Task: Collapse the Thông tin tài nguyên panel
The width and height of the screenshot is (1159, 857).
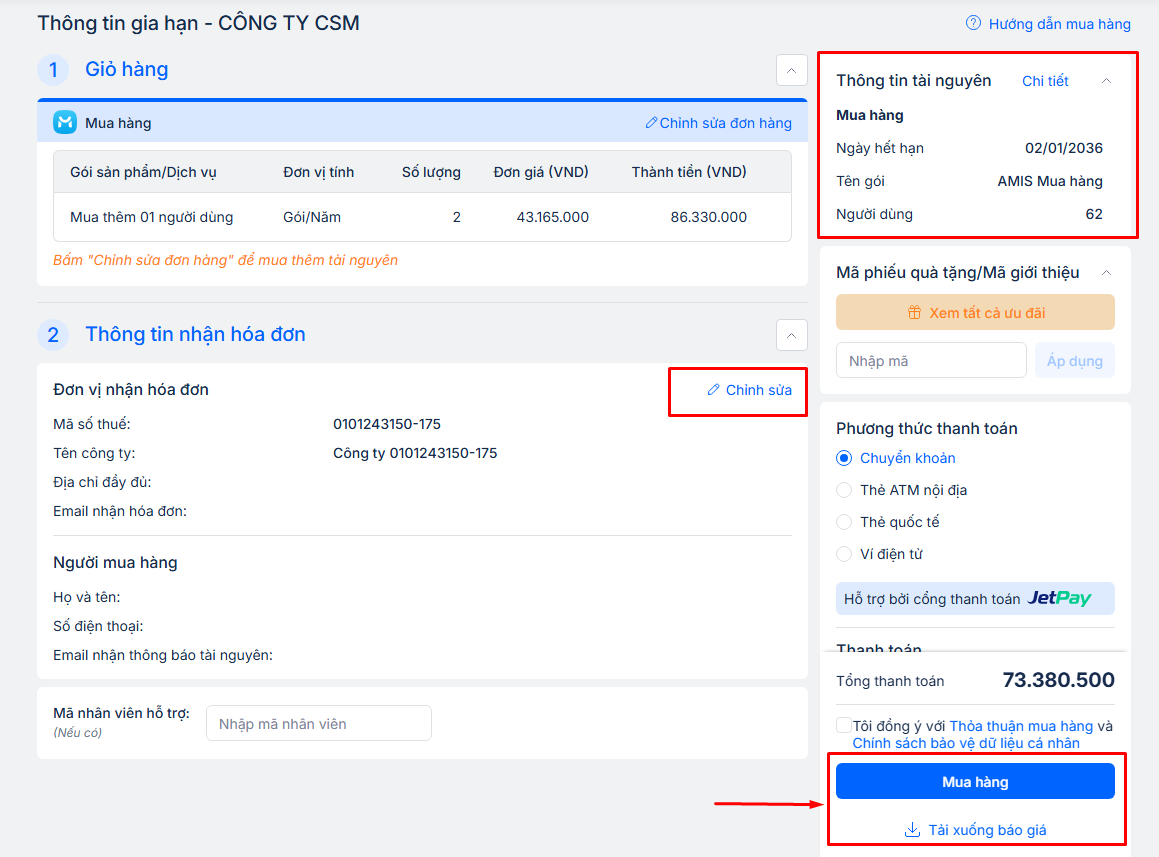Action: click(x=1106, y=81)
